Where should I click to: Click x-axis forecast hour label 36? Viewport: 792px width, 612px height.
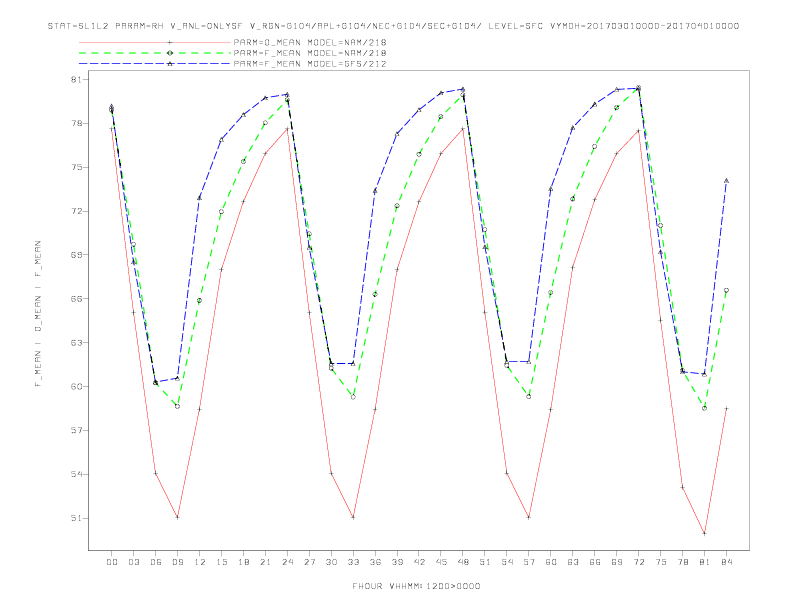375,562
